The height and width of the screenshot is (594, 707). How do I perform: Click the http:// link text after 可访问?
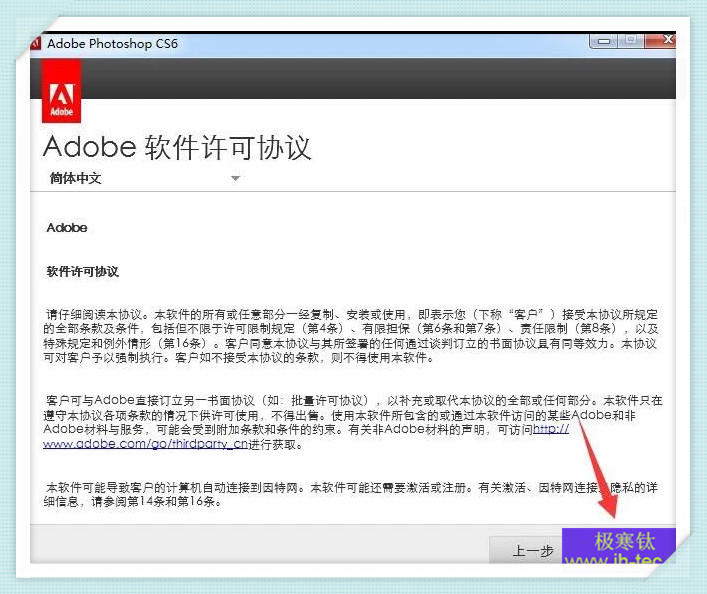pyautogui.click(x=551, y=429)
